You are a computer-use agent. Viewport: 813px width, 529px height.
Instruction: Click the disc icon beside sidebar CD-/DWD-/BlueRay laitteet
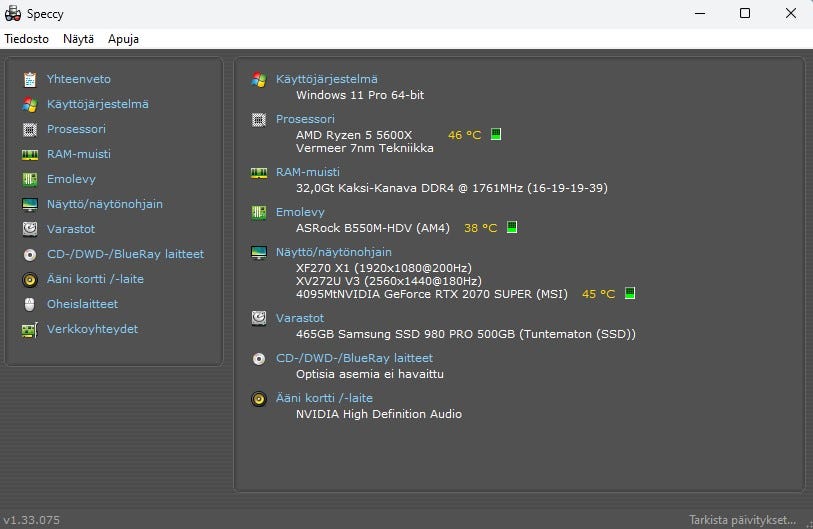30,255
